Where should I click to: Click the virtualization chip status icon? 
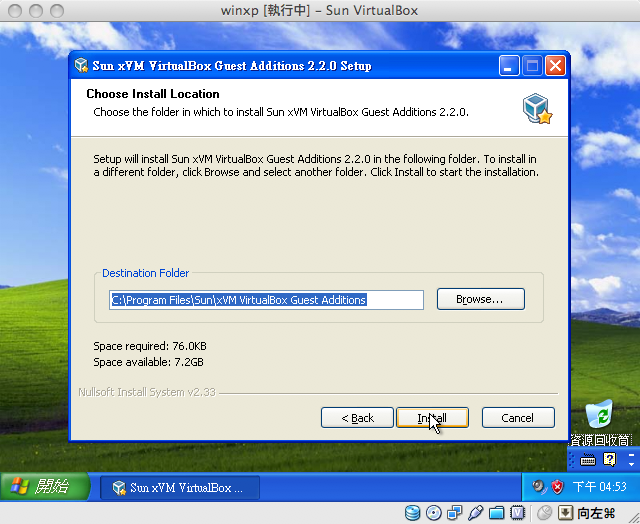[x=518, y=513]
